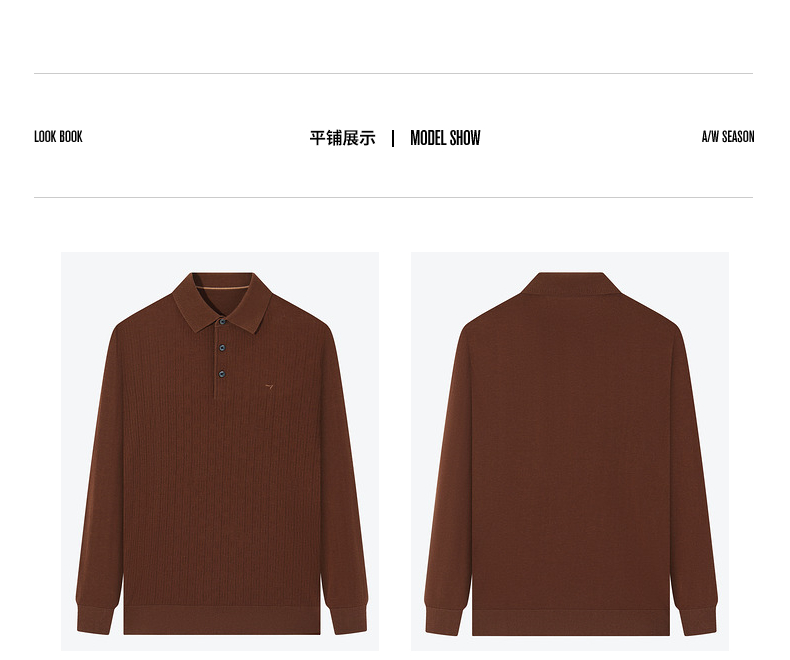Click the front sweater's left sleeve cuff
This screenshot has width=790, height=660.
95,619
